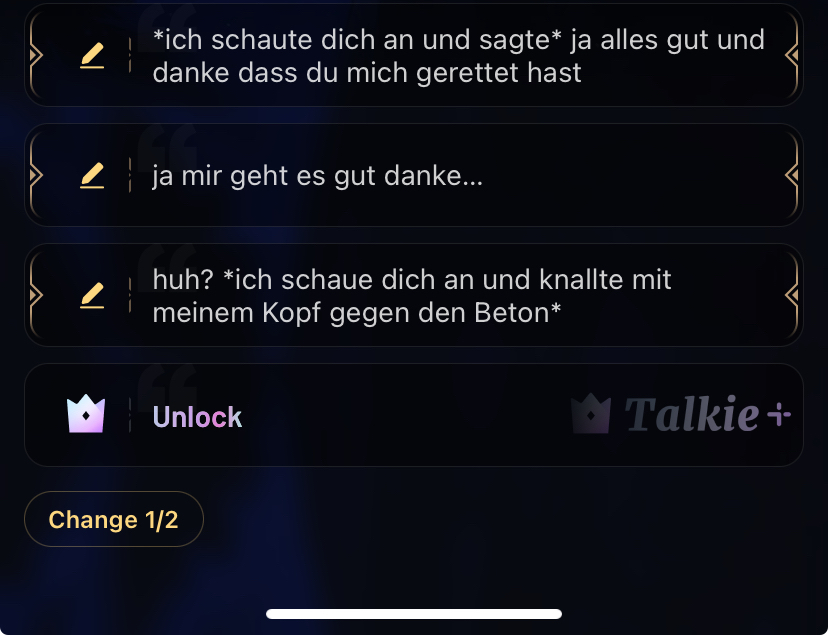The width and height of the screenshot is (828, 635).
Task: Tap the Talkie wordmark text
Action: (x=692, y=414)
